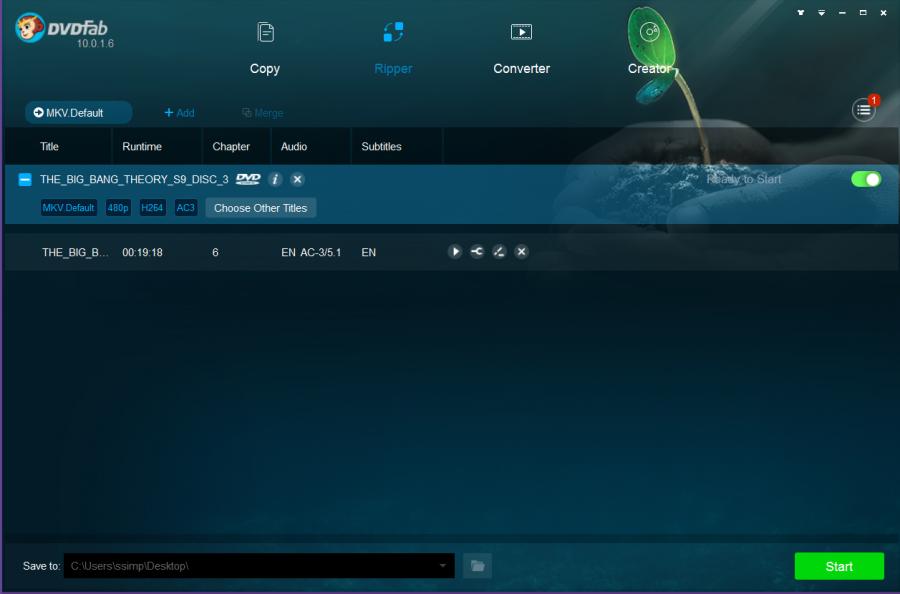This screenshot has width=900, height=594.
Task: Click the Audio column header
Action: coord(294,146)
